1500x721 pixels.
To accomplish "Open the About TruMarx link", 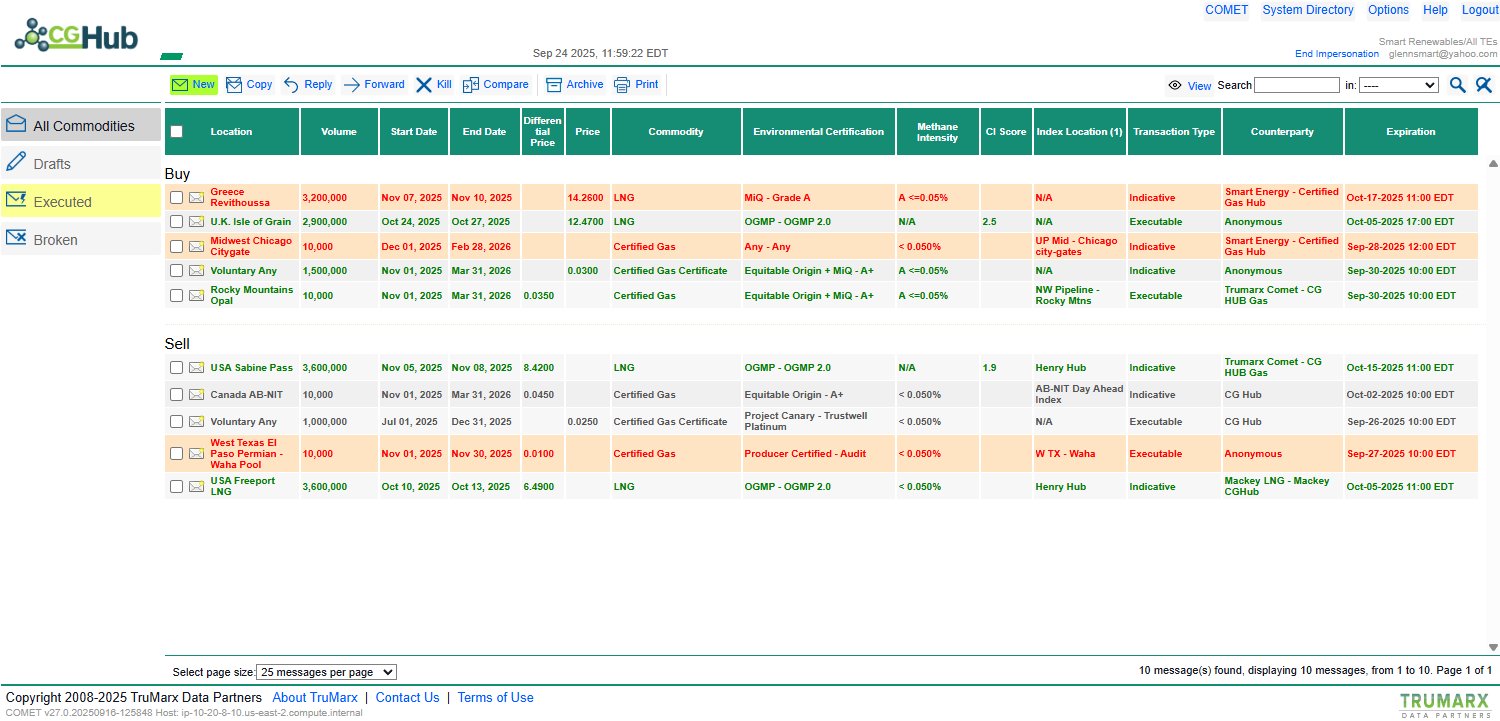I will (315, 698).
